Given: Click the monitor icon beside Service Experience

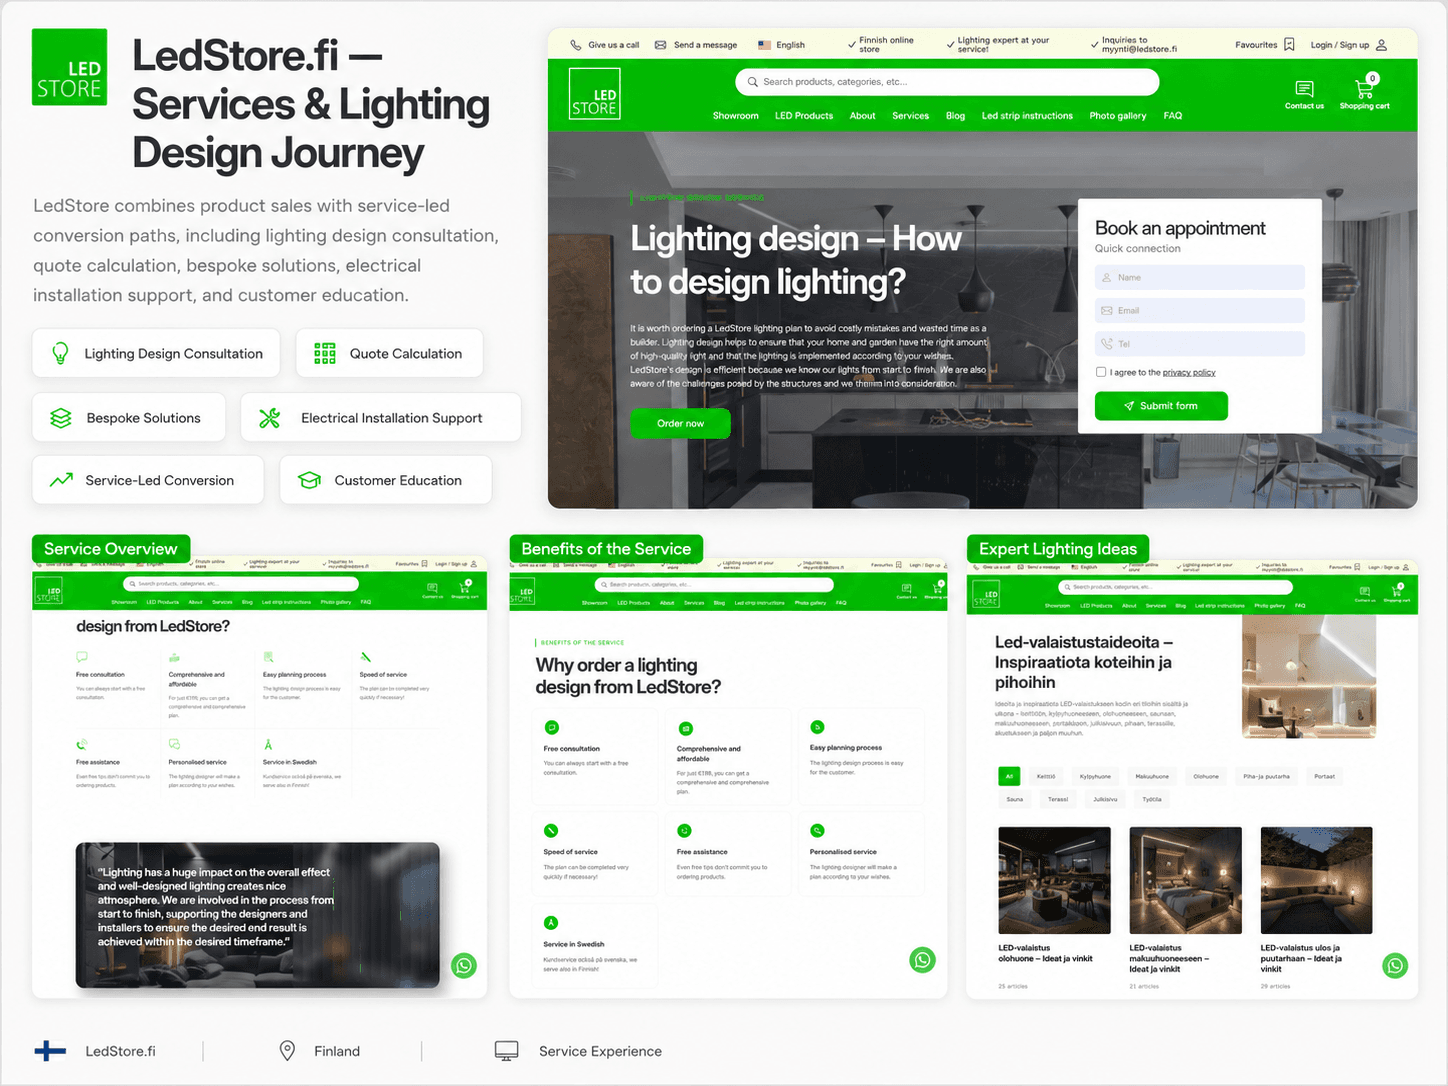Looking at the screenshot, I should click(x=507, y=1051).
